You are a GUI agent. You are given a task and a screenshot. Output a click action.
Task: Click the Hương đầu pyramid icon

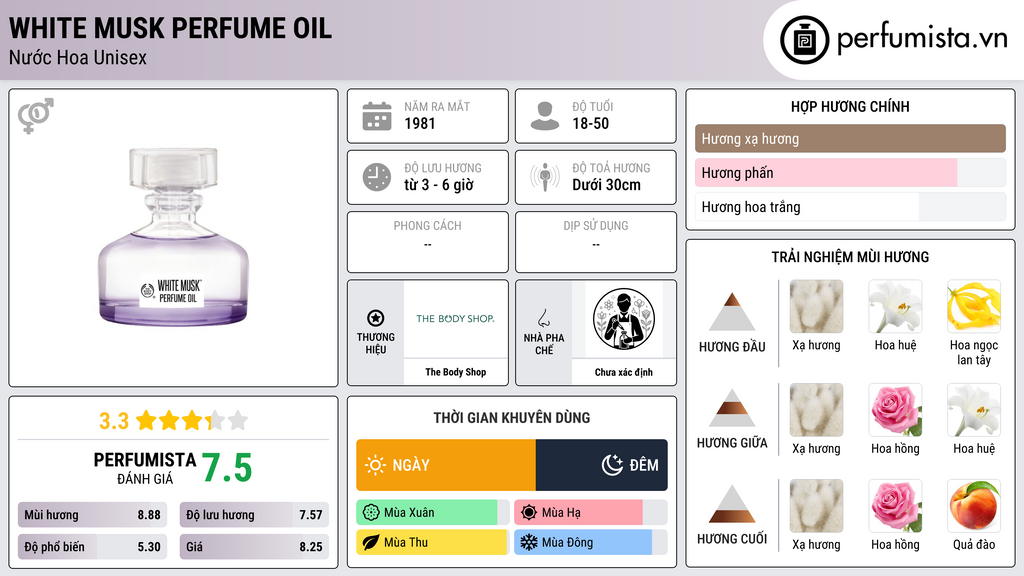pyautogui.click(x=732, y=312)
